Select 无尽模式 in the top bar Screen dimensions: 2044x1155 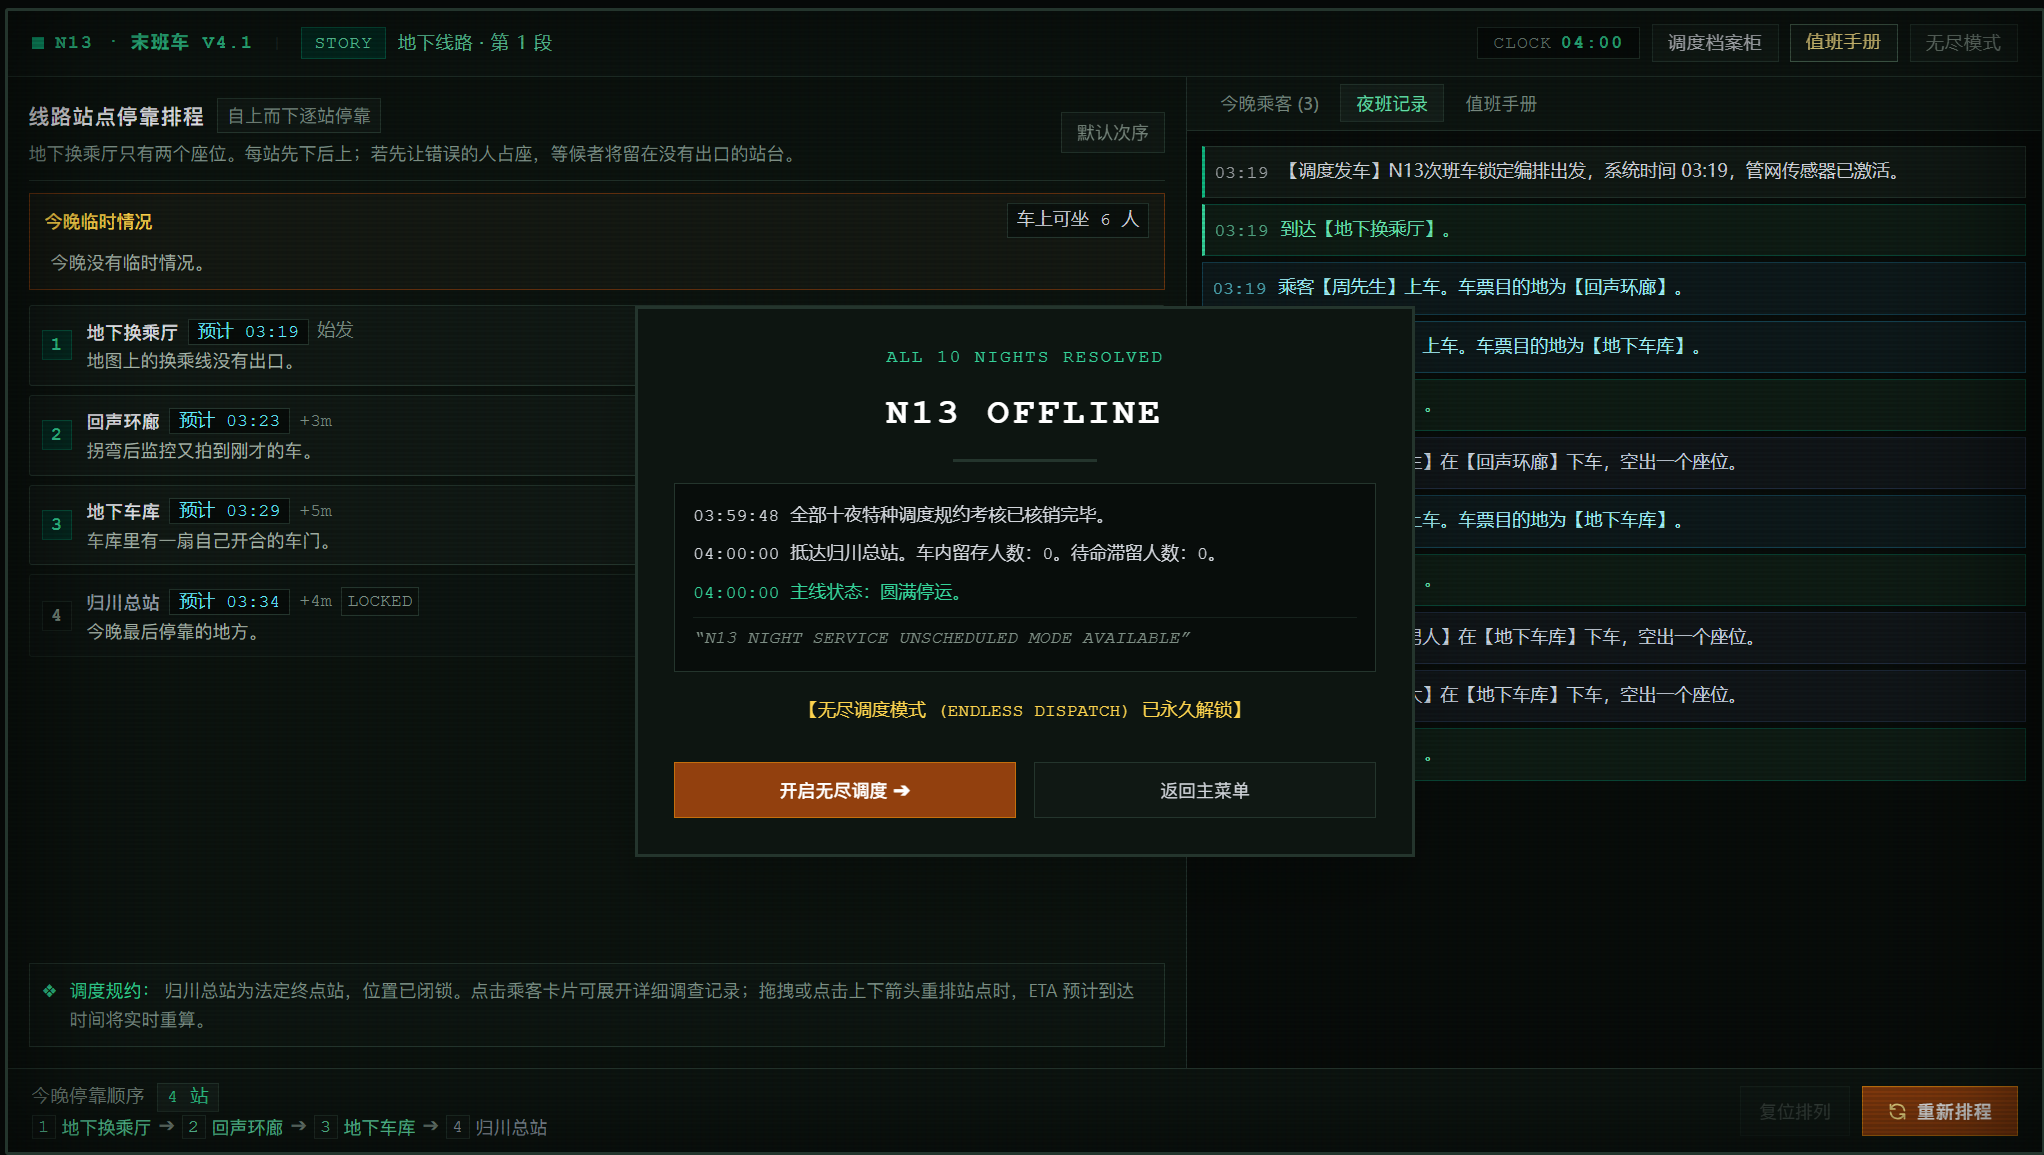[x=1963, y=43]
